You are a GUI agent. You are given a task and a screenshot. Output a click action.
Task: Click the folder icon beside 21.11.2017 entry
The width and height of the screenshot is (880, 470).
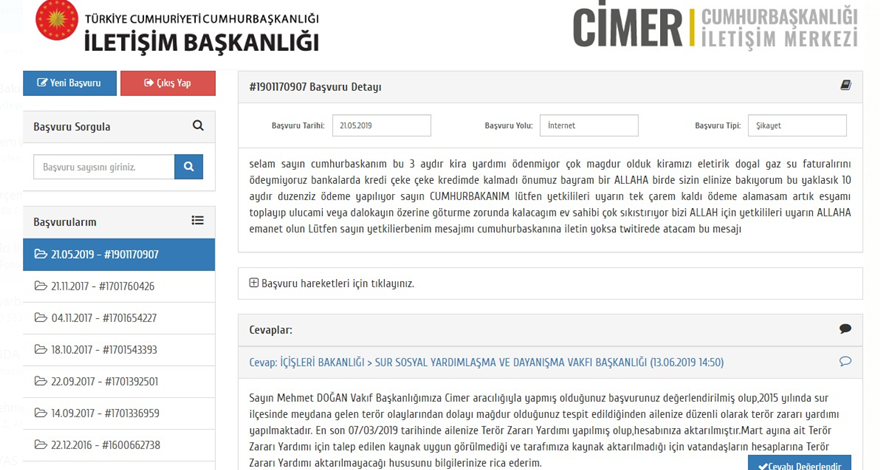40,286
